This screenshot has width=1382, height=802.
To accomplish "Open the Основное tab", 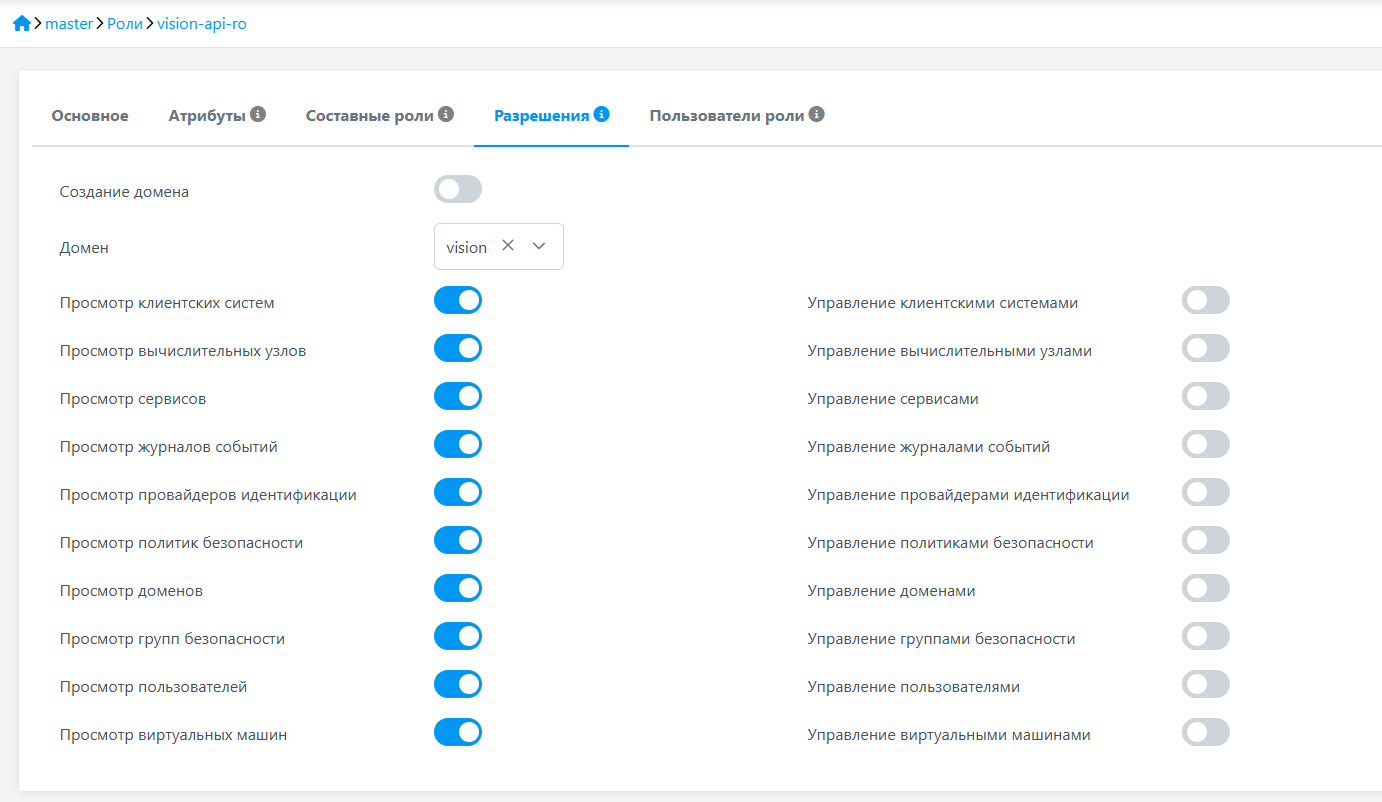I will pyautogui.click(x=90, y=116).
